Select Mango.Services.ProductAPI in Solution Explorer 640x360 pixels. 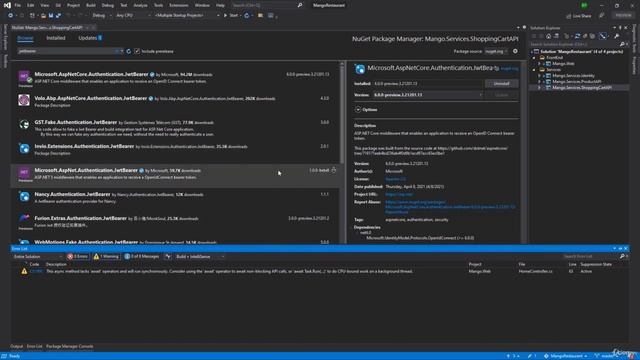(x=576, y=82)
